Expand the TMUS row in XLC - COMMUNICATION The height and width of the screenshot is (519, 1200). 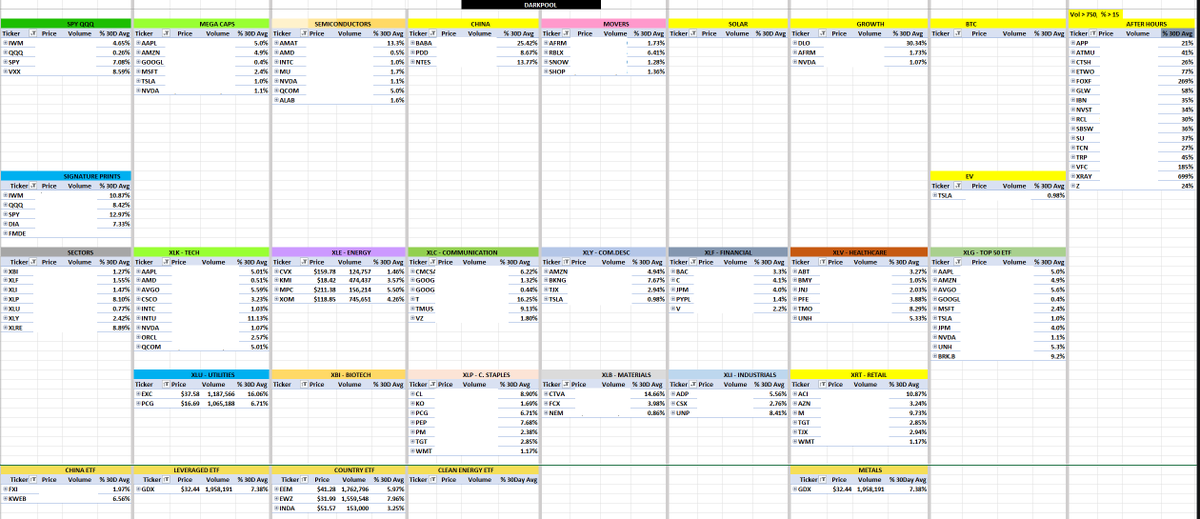[412, 309]
